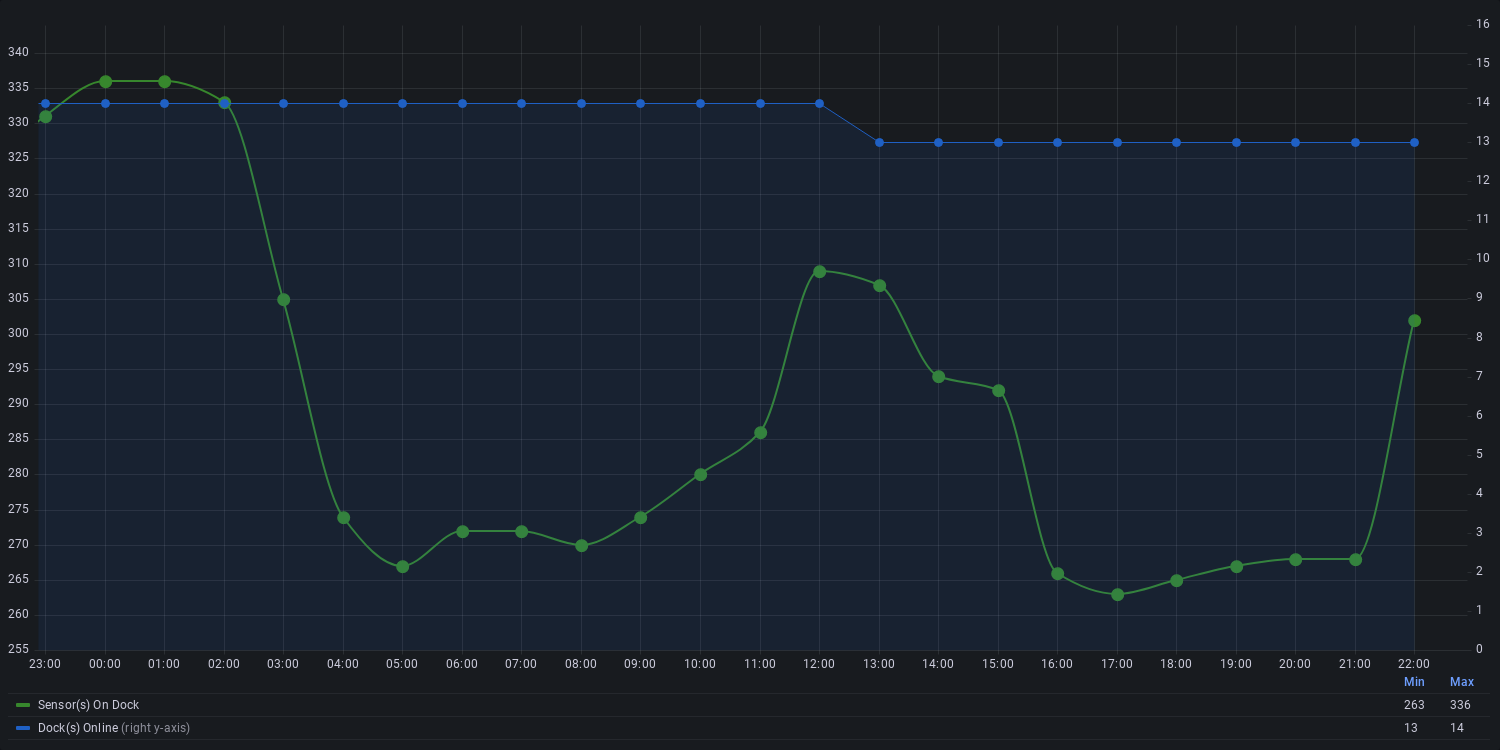This screenshot has height=750, width=1500.
Task: Select the green data point at 05:00
Action: 402,566
